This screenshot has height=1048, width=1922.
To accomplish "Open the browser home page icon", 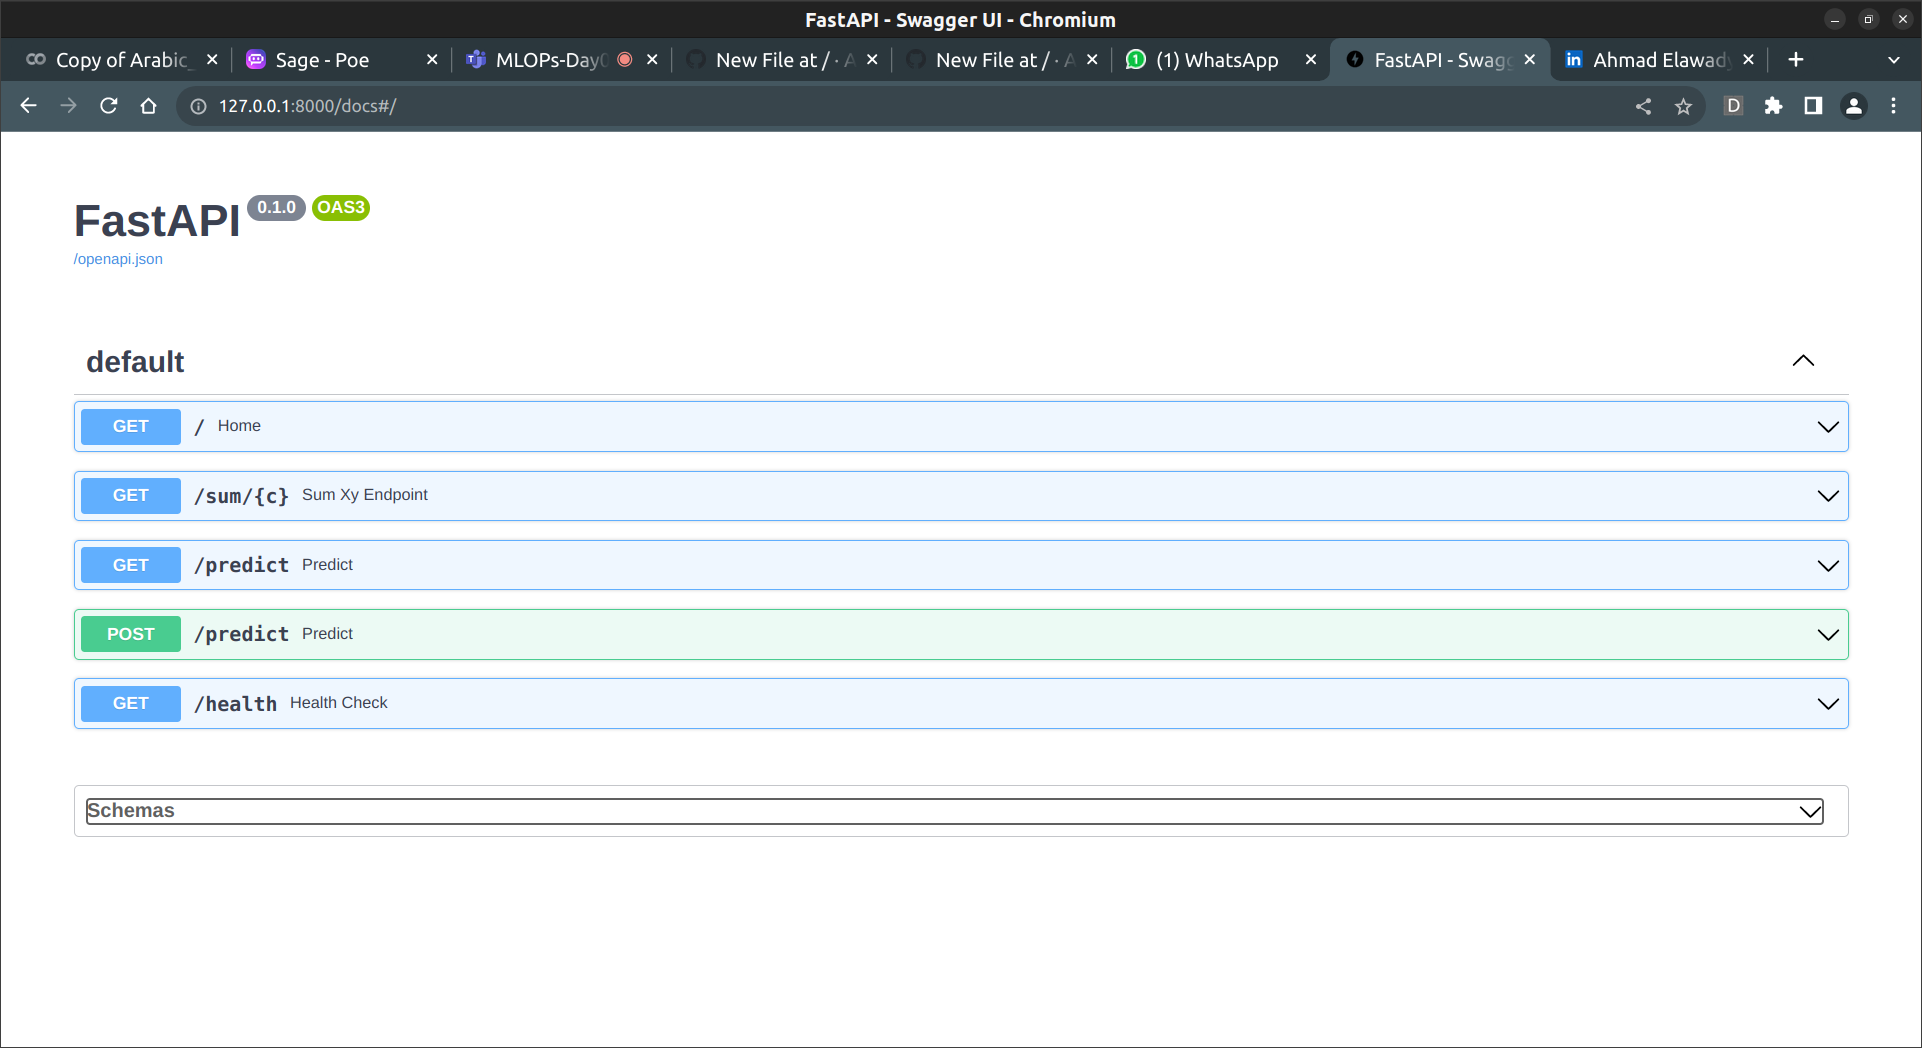I will click(148, 106).
